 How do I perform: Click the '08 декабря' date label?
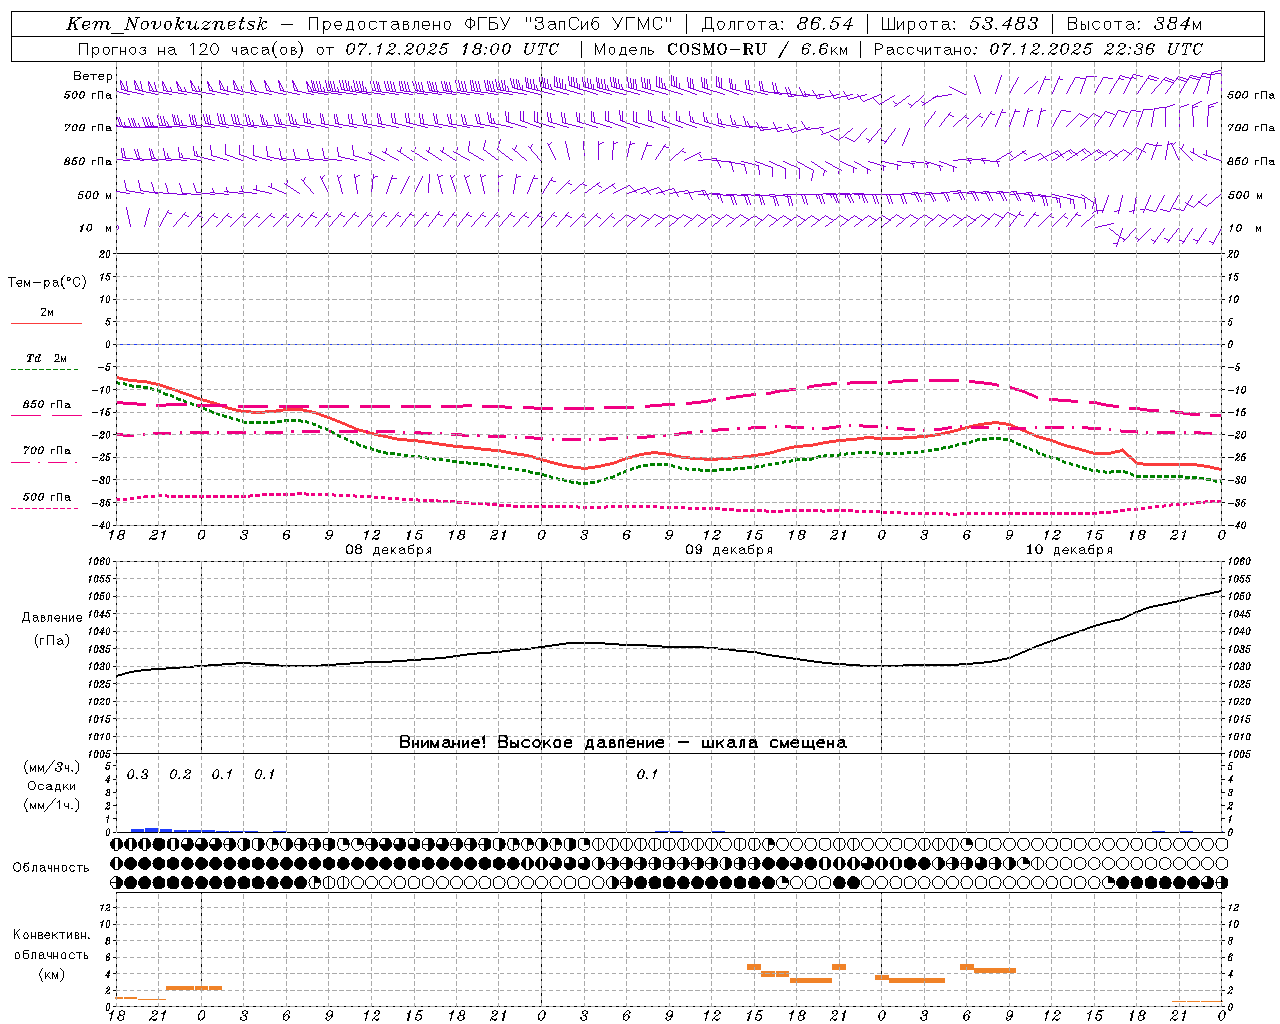[389, 550]
